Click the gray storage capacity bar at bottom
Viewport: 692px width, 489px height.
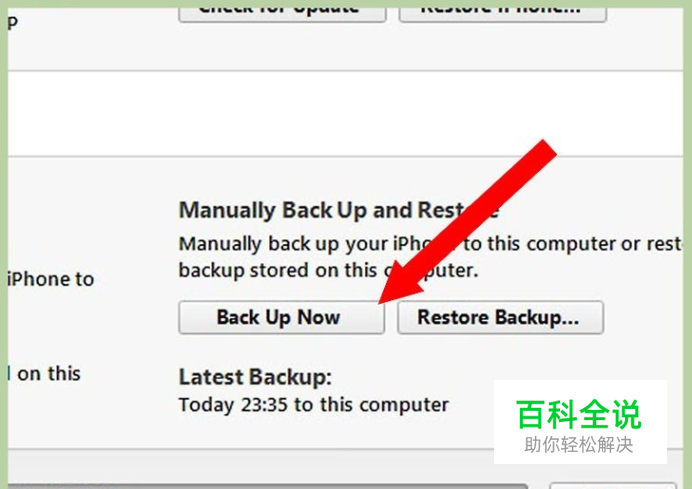[268, 486]
